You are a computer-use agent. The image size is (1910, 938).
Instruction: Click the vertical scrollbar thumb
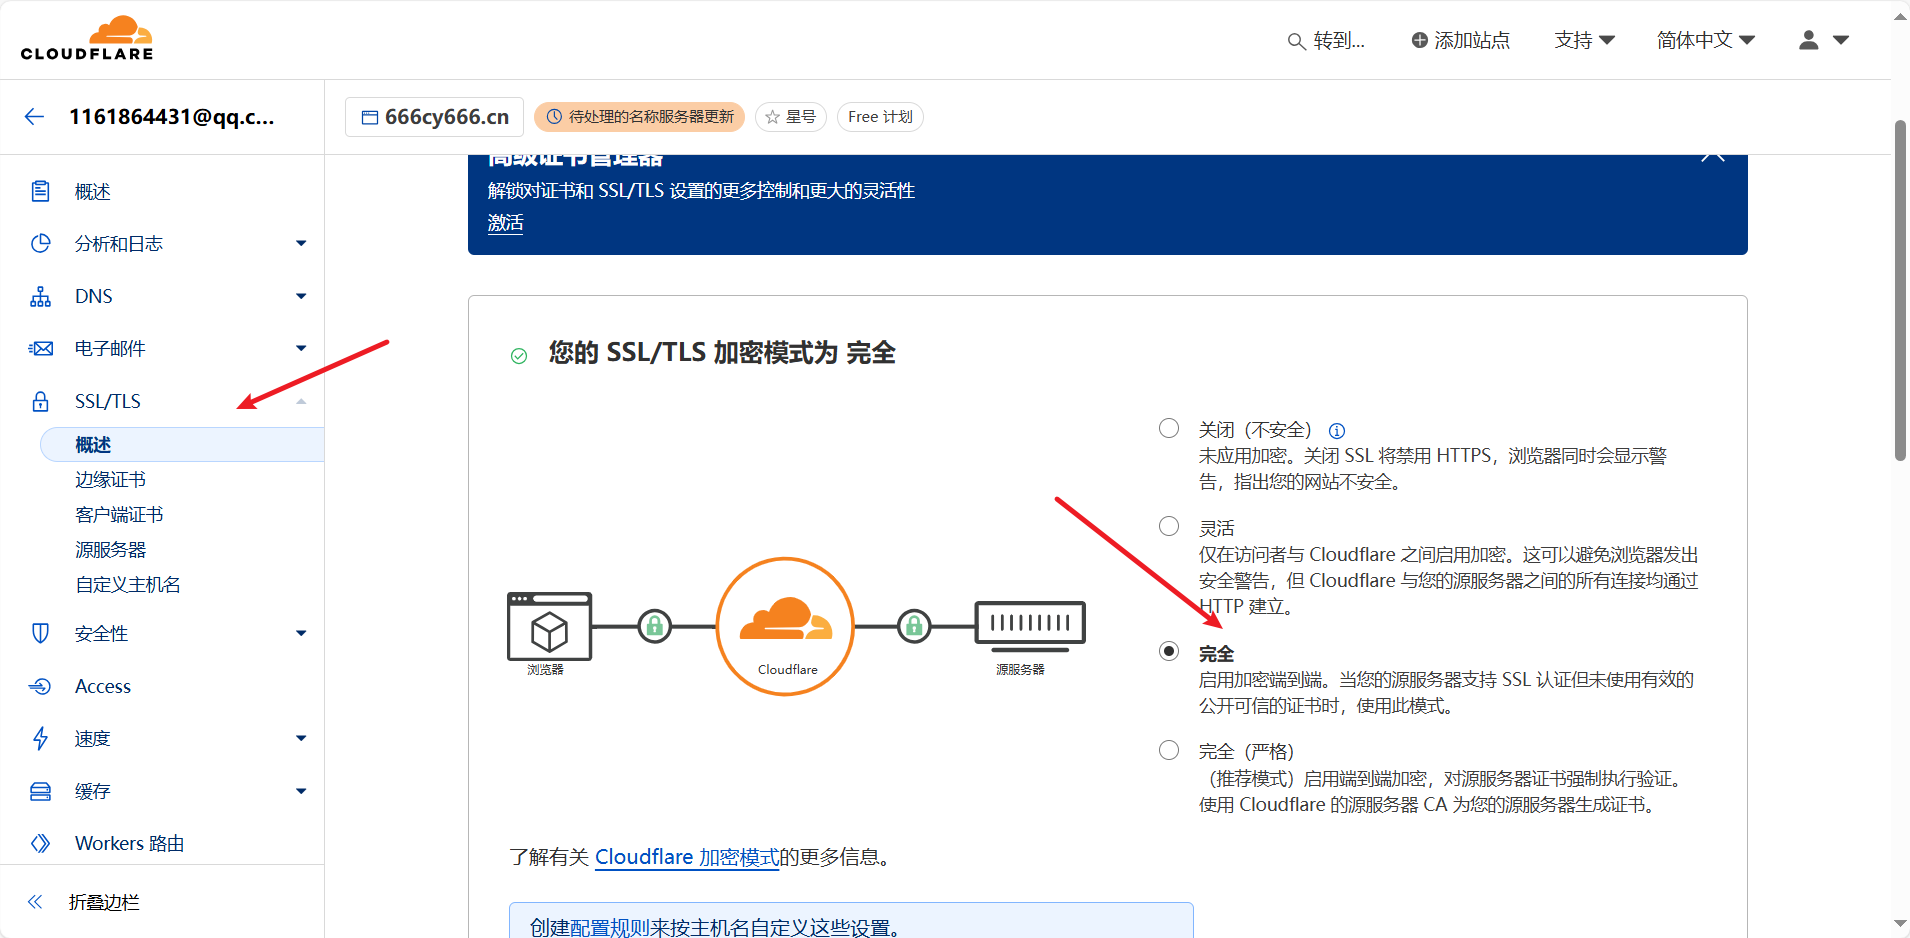(1900, 290)
